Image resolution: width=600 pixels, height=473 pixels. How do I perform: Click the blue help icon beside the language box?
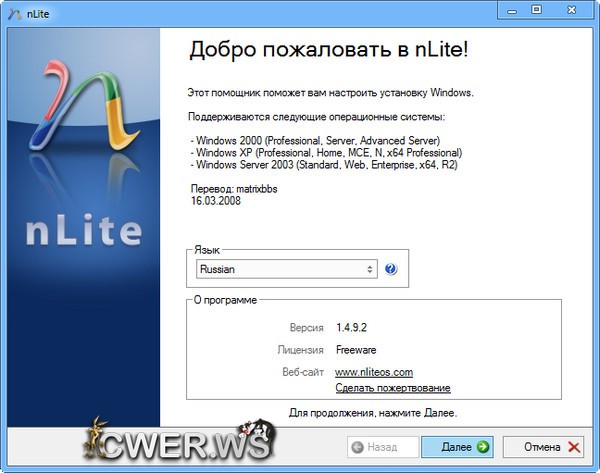[391, 269]
